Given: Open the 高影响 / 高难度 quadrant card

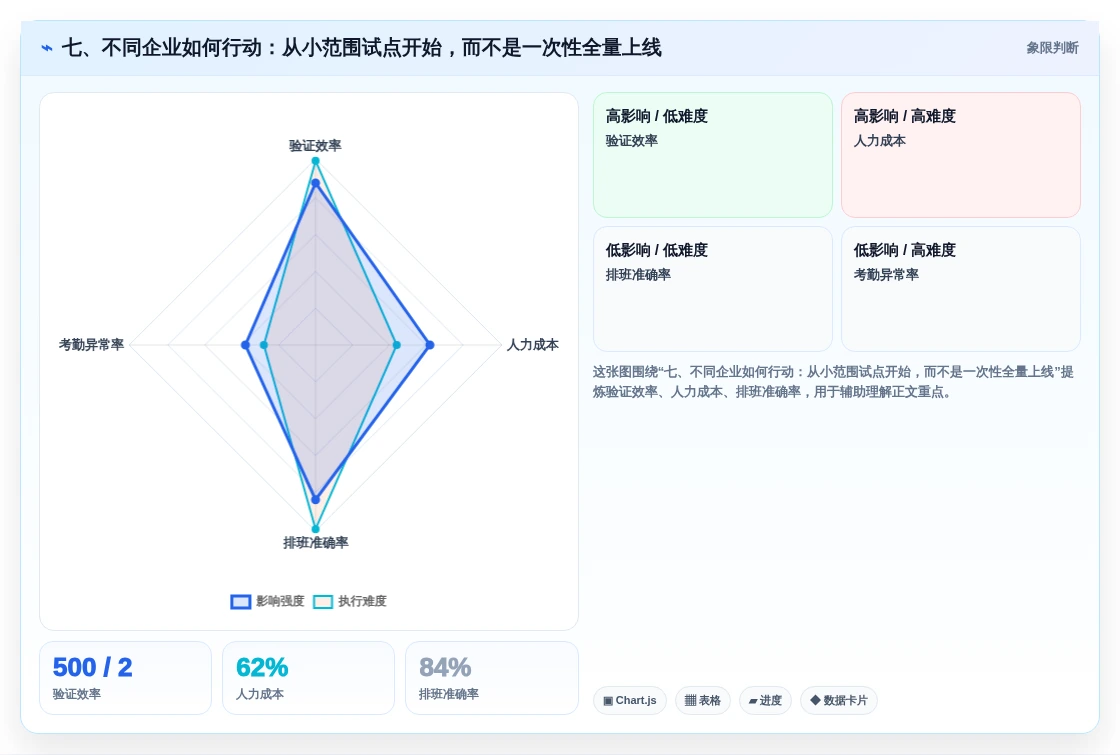Looking at the screenshot, I should click(x=961, y=155).
